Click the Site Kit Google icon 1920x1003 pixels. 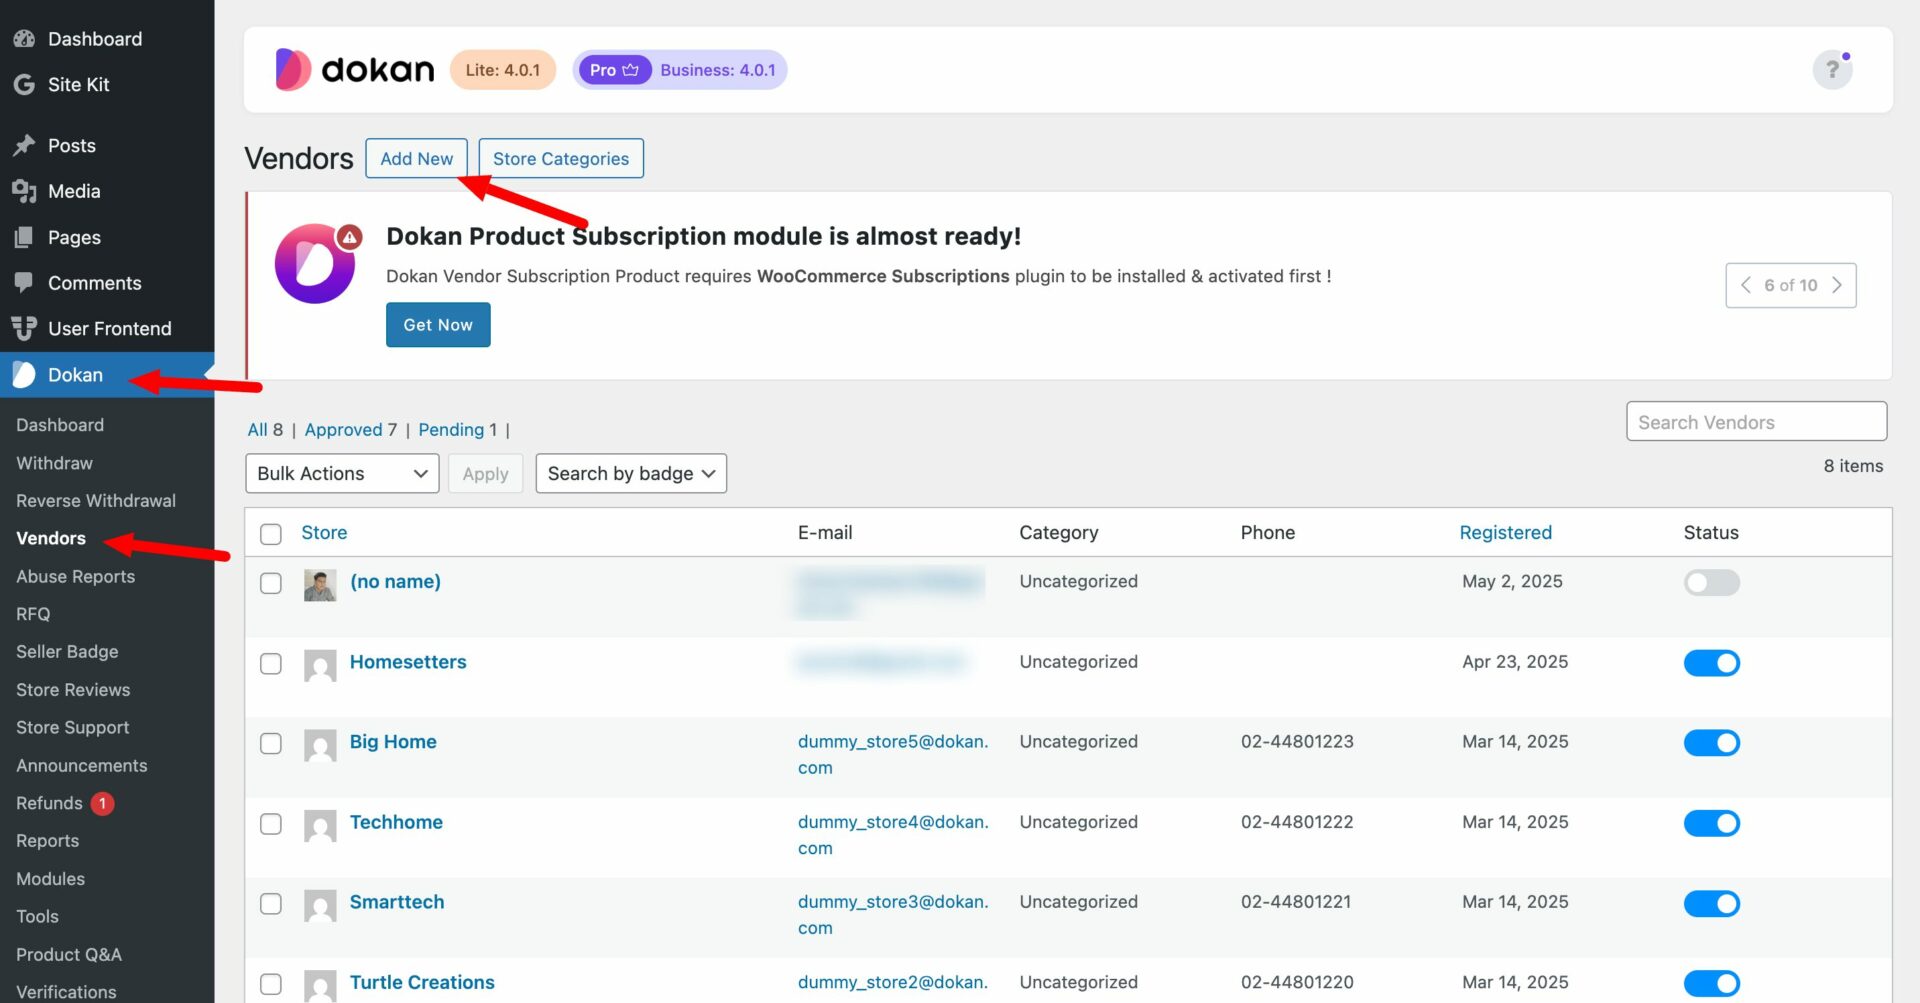(24, 85)
